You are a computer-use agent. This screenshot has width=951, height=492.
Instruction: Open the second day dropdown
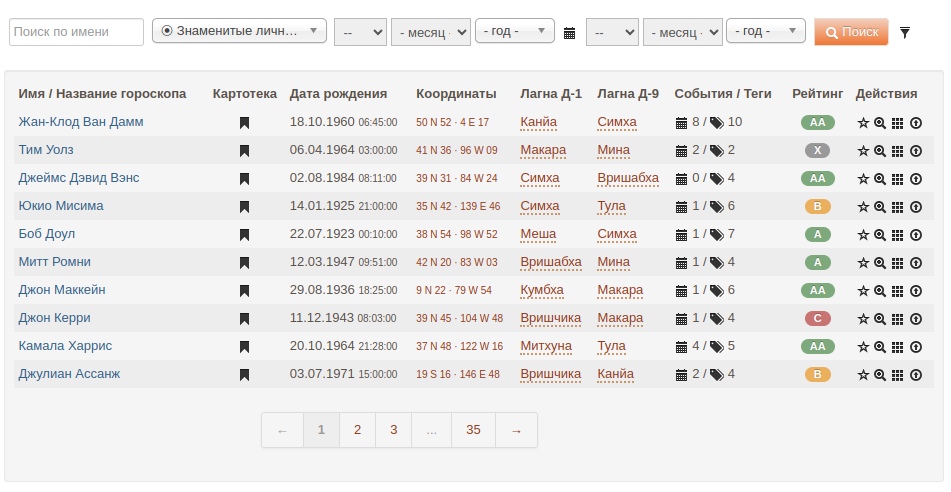[x=612, y=32]
